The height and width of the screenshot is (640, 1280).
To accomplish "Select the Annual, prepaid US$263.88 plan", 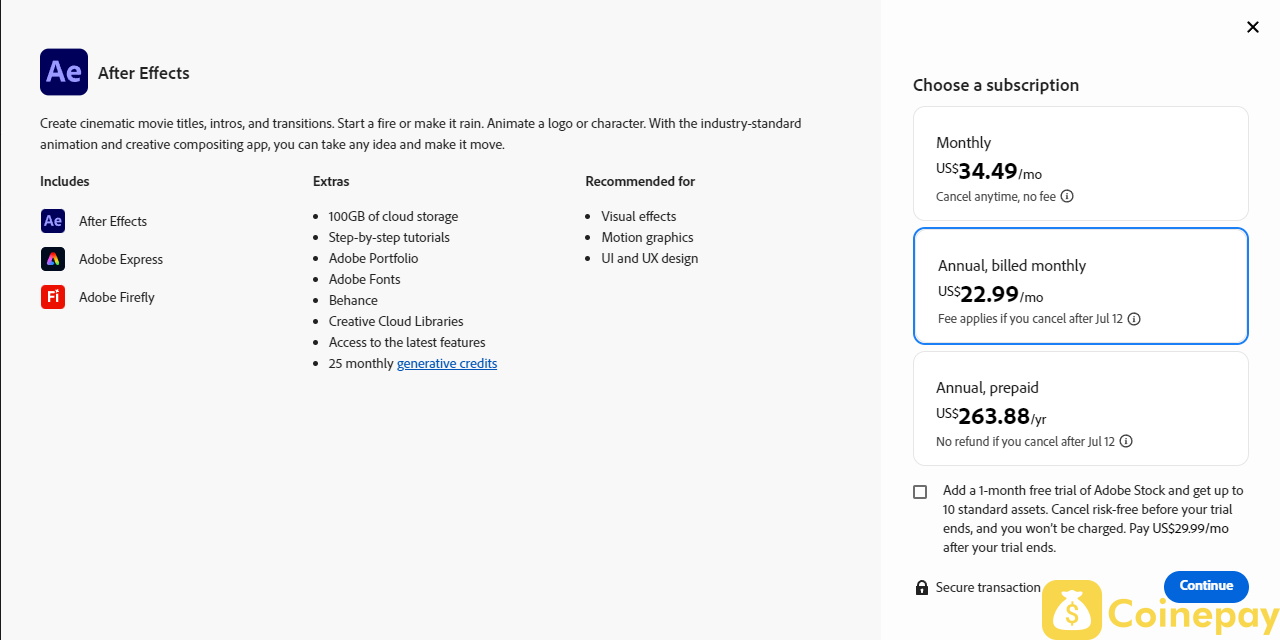I will pos(1081,408).
